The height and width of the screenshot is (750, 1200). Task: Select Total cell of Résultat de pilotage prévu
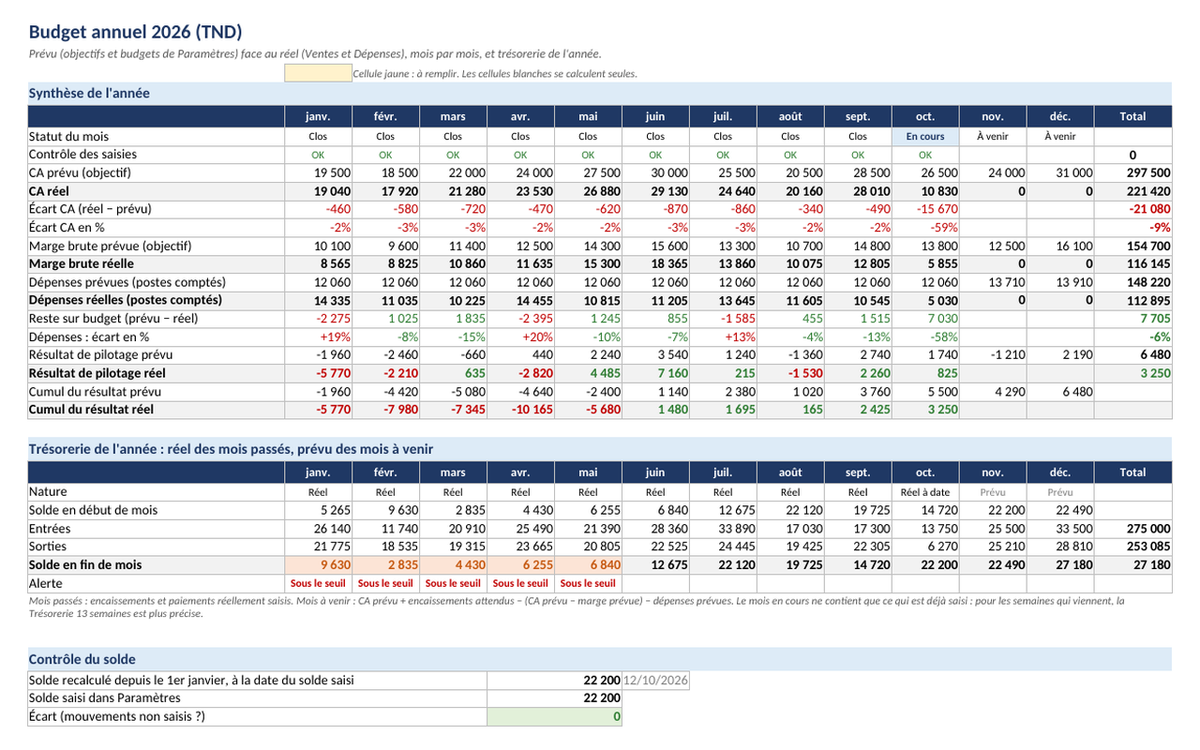(1132, 355)
